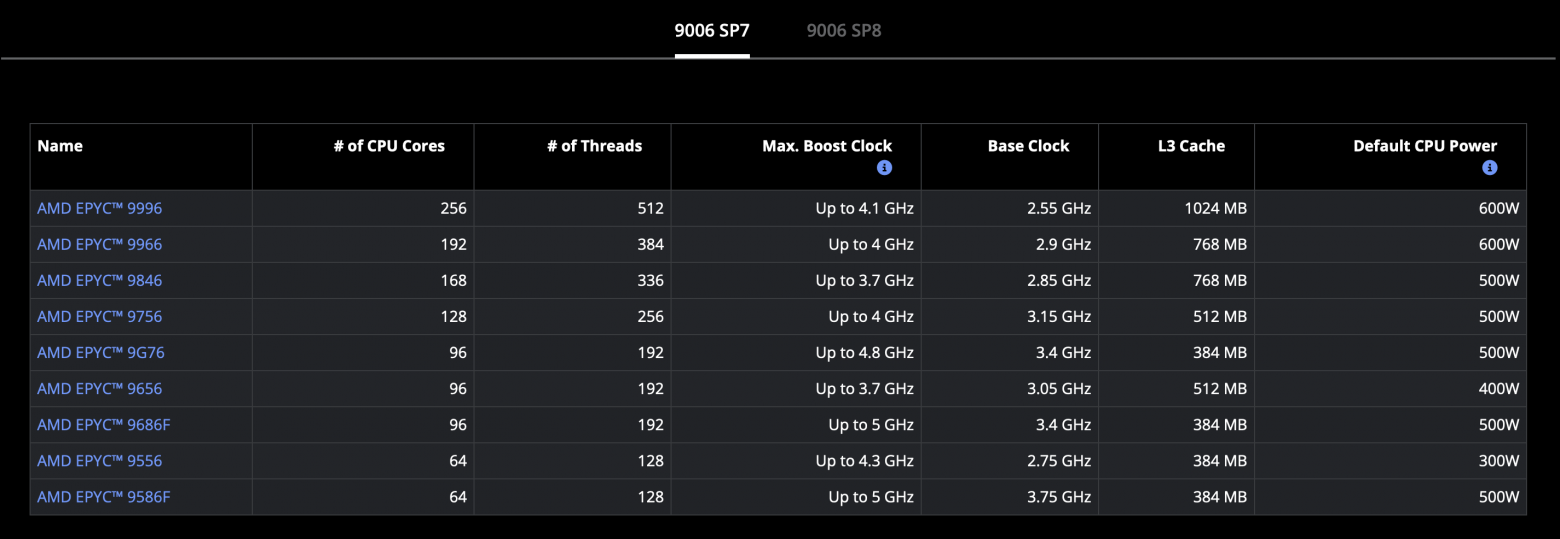Select the 9006 SP7 tab
The image size is (1560, 539).
click(712, 31)
